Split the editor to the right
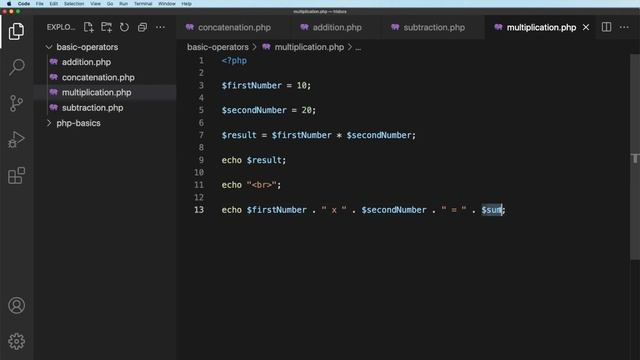Screen dimensions: 640x360 (607, 27)
